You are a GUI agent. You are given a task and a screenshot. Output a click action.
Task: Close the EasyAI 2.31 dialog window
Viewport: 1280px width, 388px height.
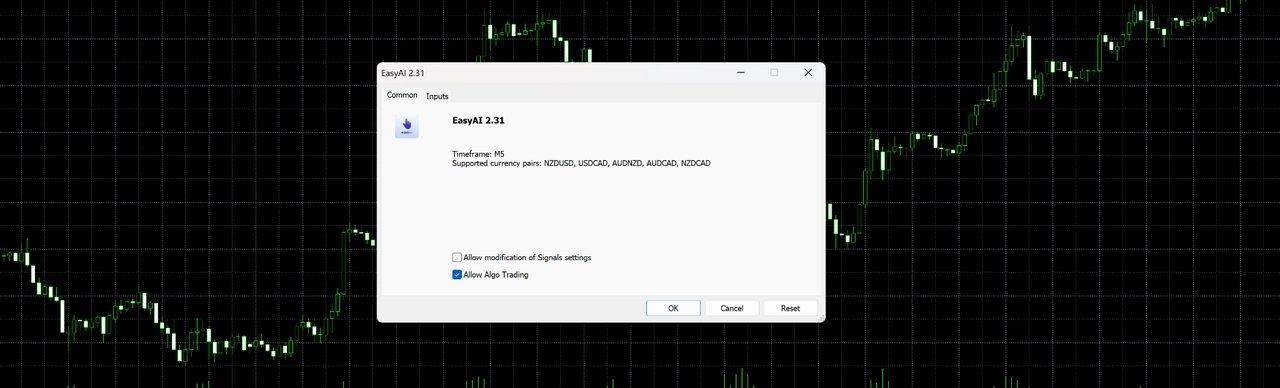[x=808, y=73]
